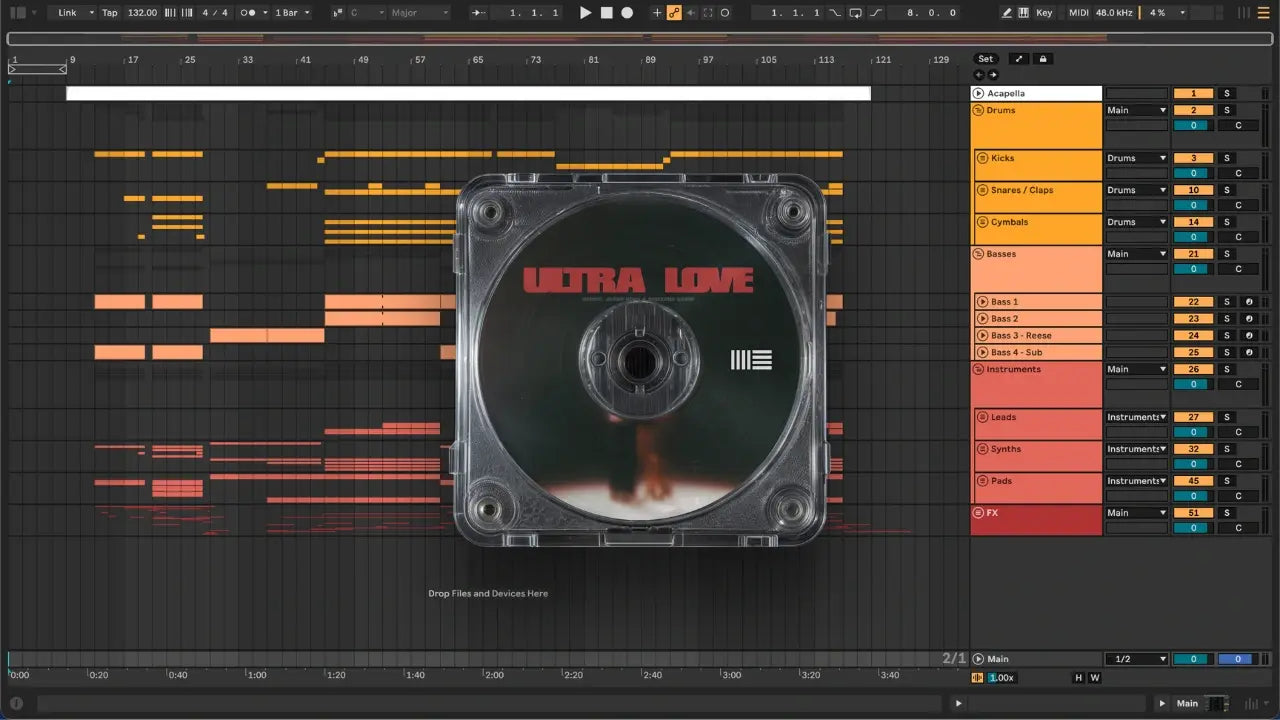Enable Follow playback icon
The width and height of the screenshot is (1280, 720).
coord(480,13)
